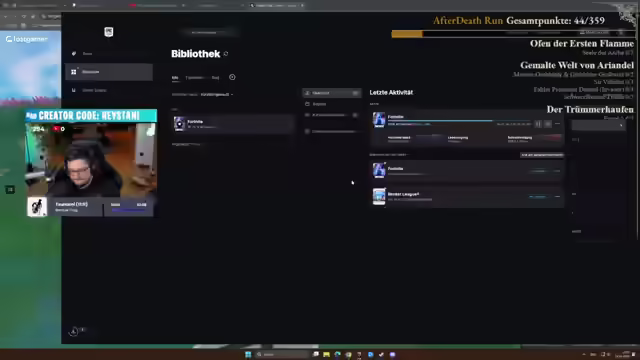640x360 pixels.
Task: Select the Fortnite entry in the library list
Action: (233, 124)
